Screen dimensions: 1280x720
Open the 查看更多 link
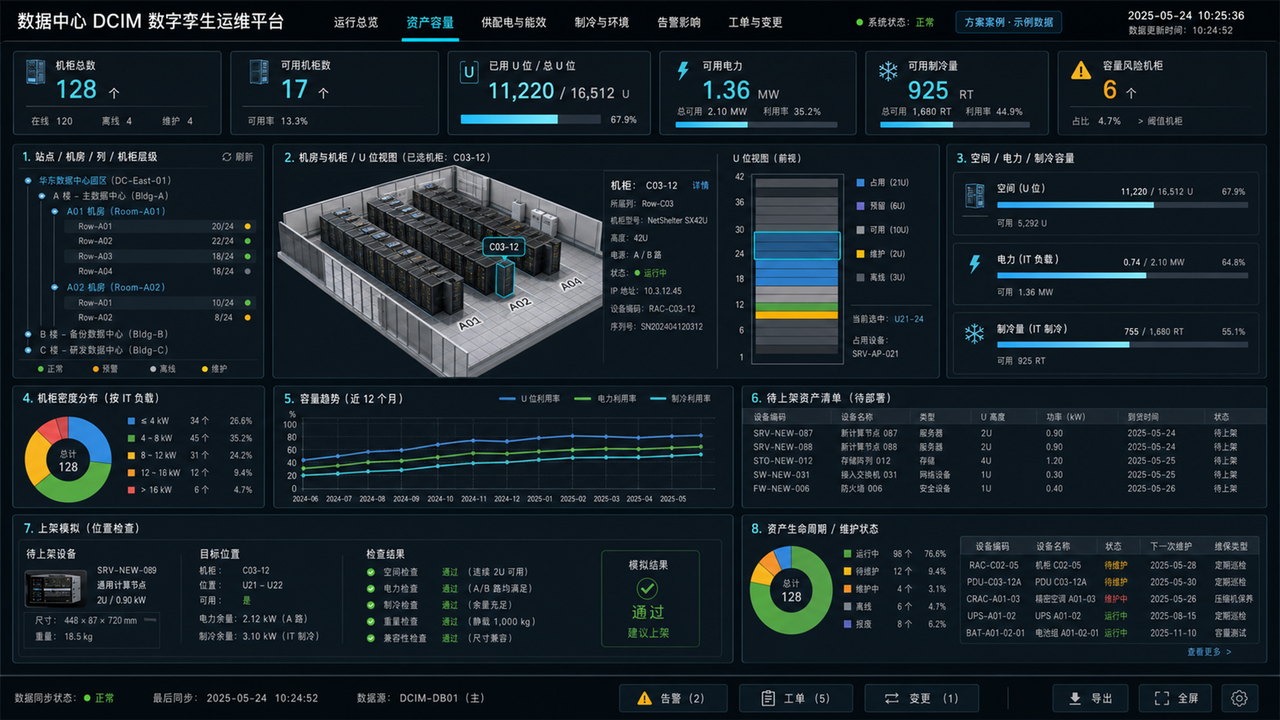[1209, 652]
